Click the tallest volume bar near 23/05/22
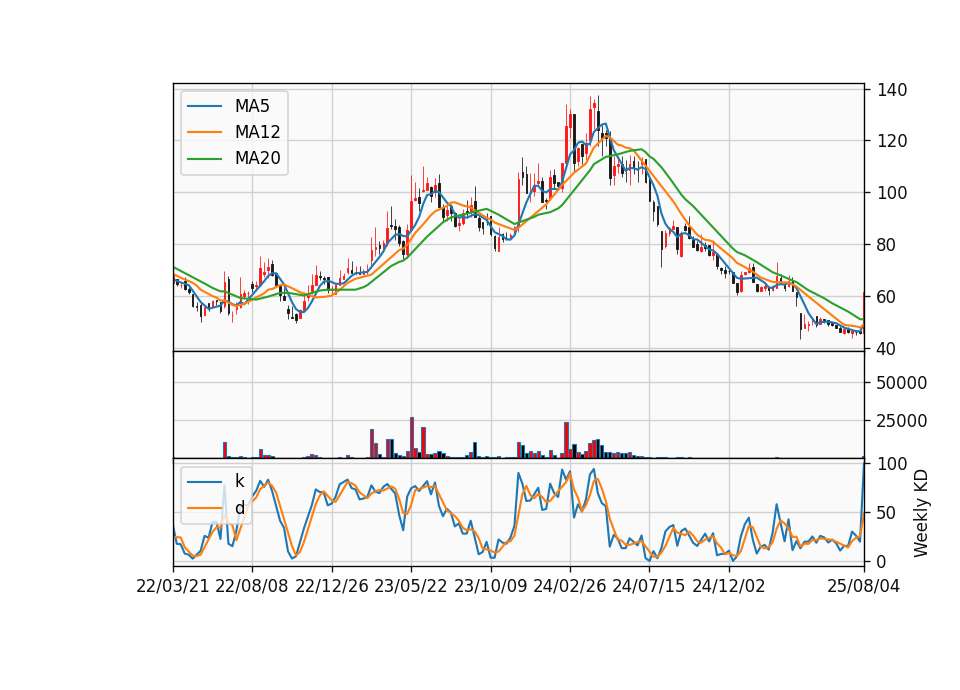The width and height of the screenshot is (960, 690). click(x=412, y=438)
